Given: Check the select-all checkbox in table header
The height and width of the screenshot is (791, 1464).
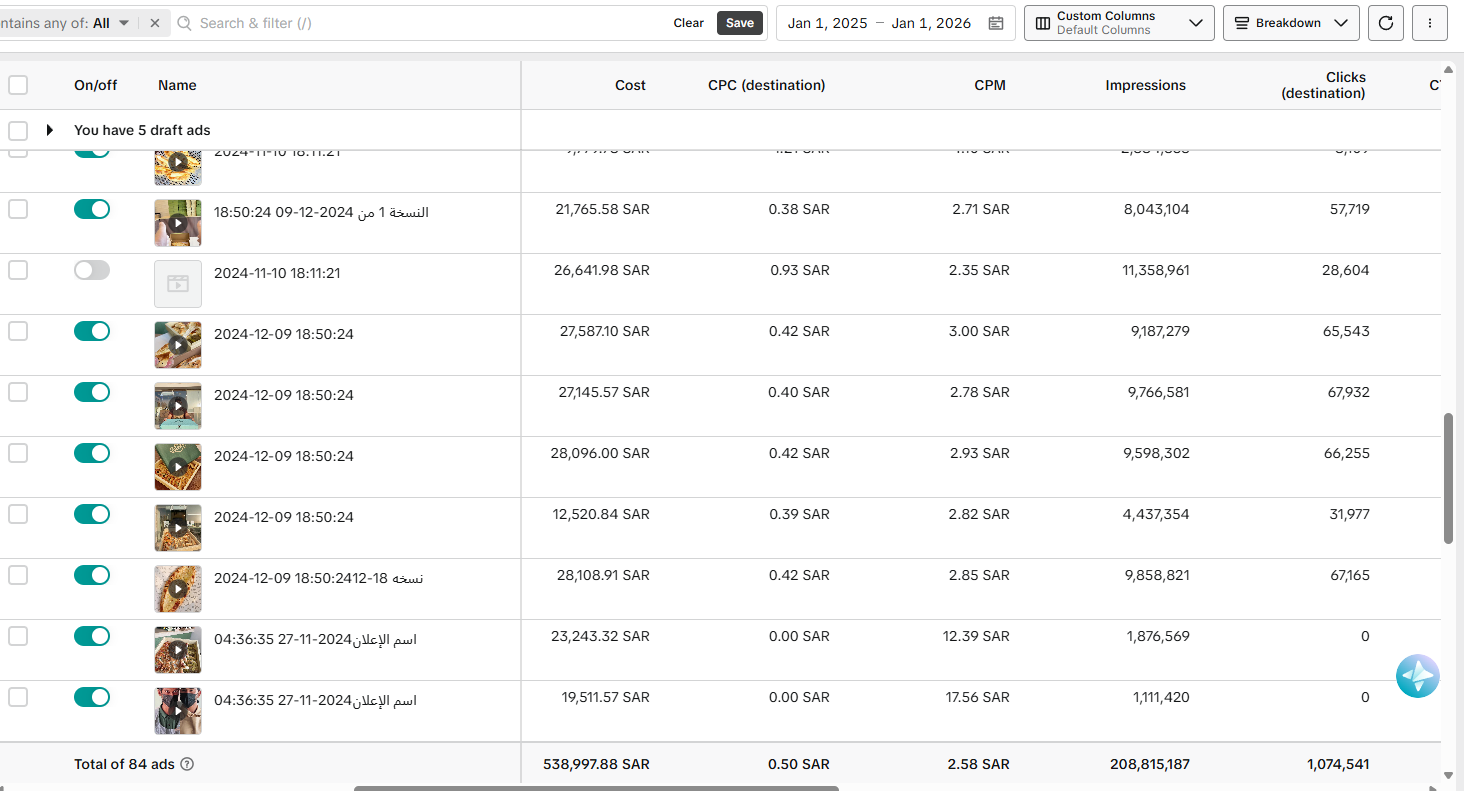Looking at the screenshot, I should click(18, 85).
